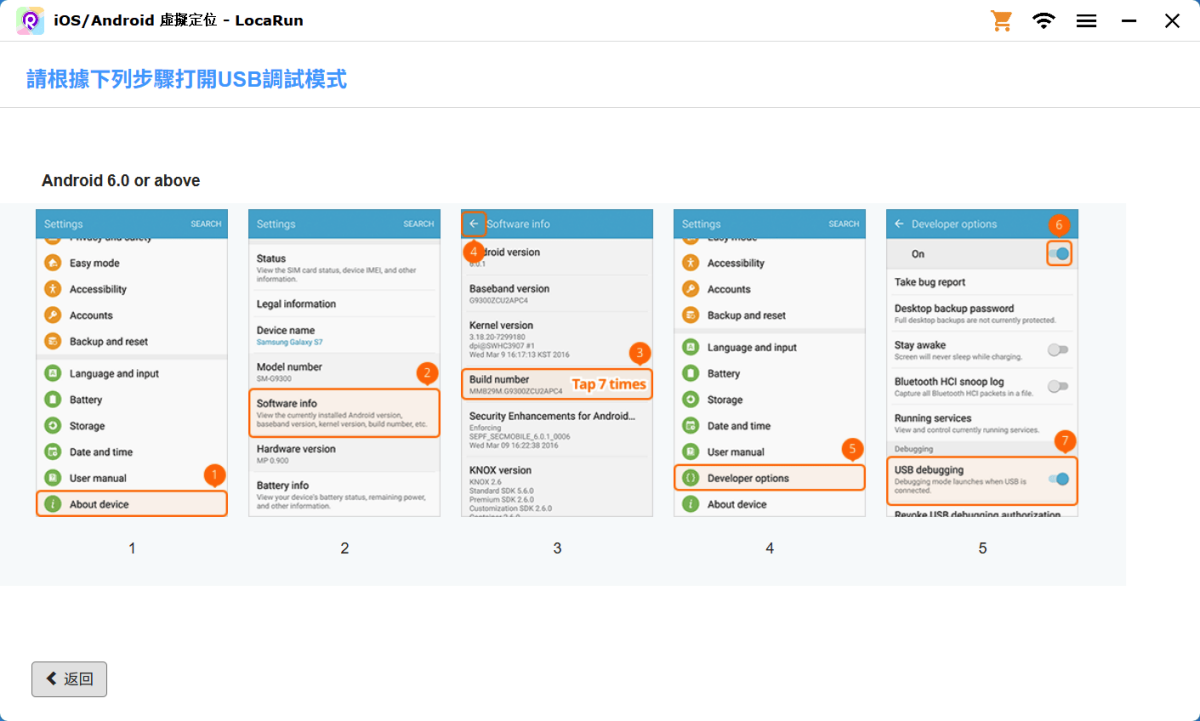Toggle the Bluetooth HCI snoop log switch
The width and height of the screenshot is (1200, 721).
[1057, 386]
